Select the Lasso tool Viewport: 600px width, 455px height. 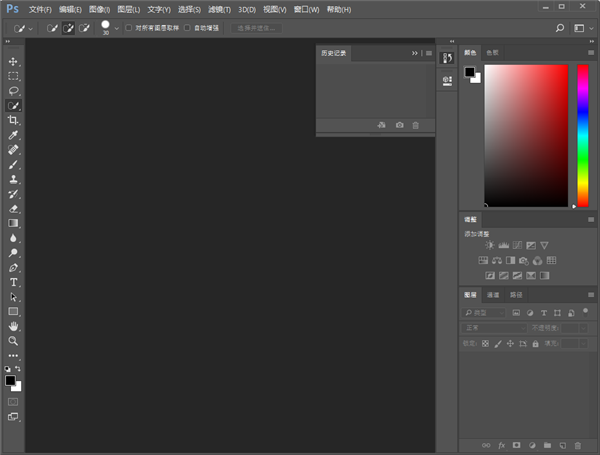coord(14,90)
